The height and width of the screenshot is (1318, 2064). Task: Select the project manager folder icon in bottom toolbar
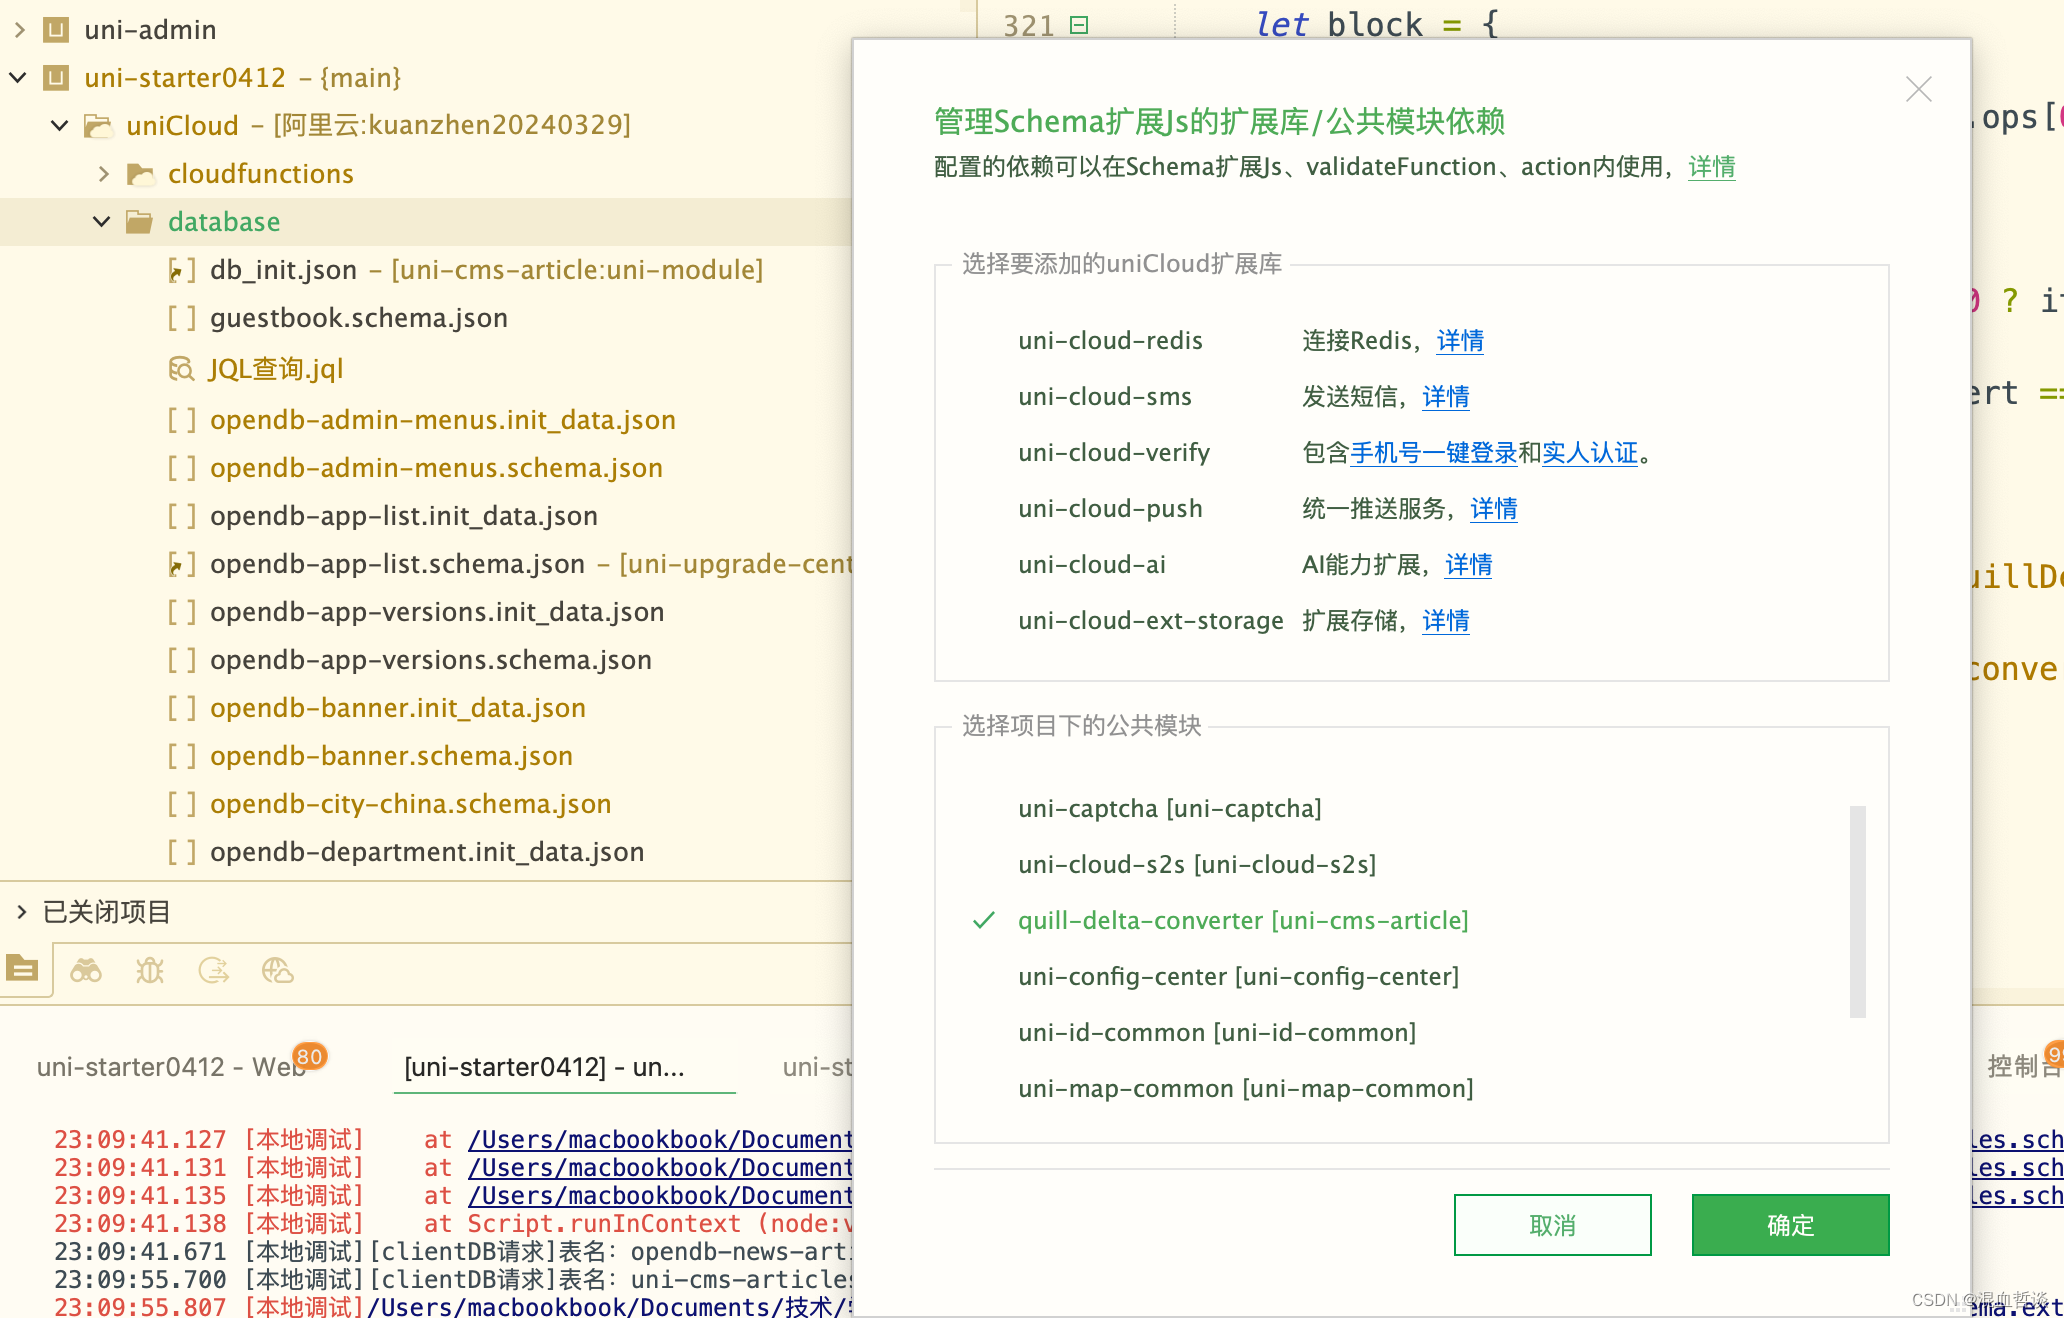pos(24,969)
